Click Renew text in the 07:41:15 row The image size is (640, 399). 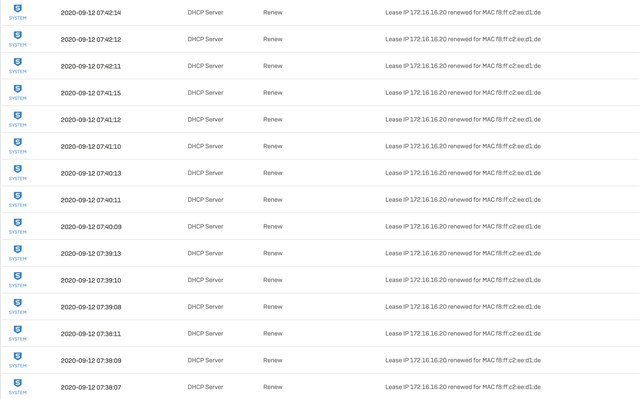273,93
